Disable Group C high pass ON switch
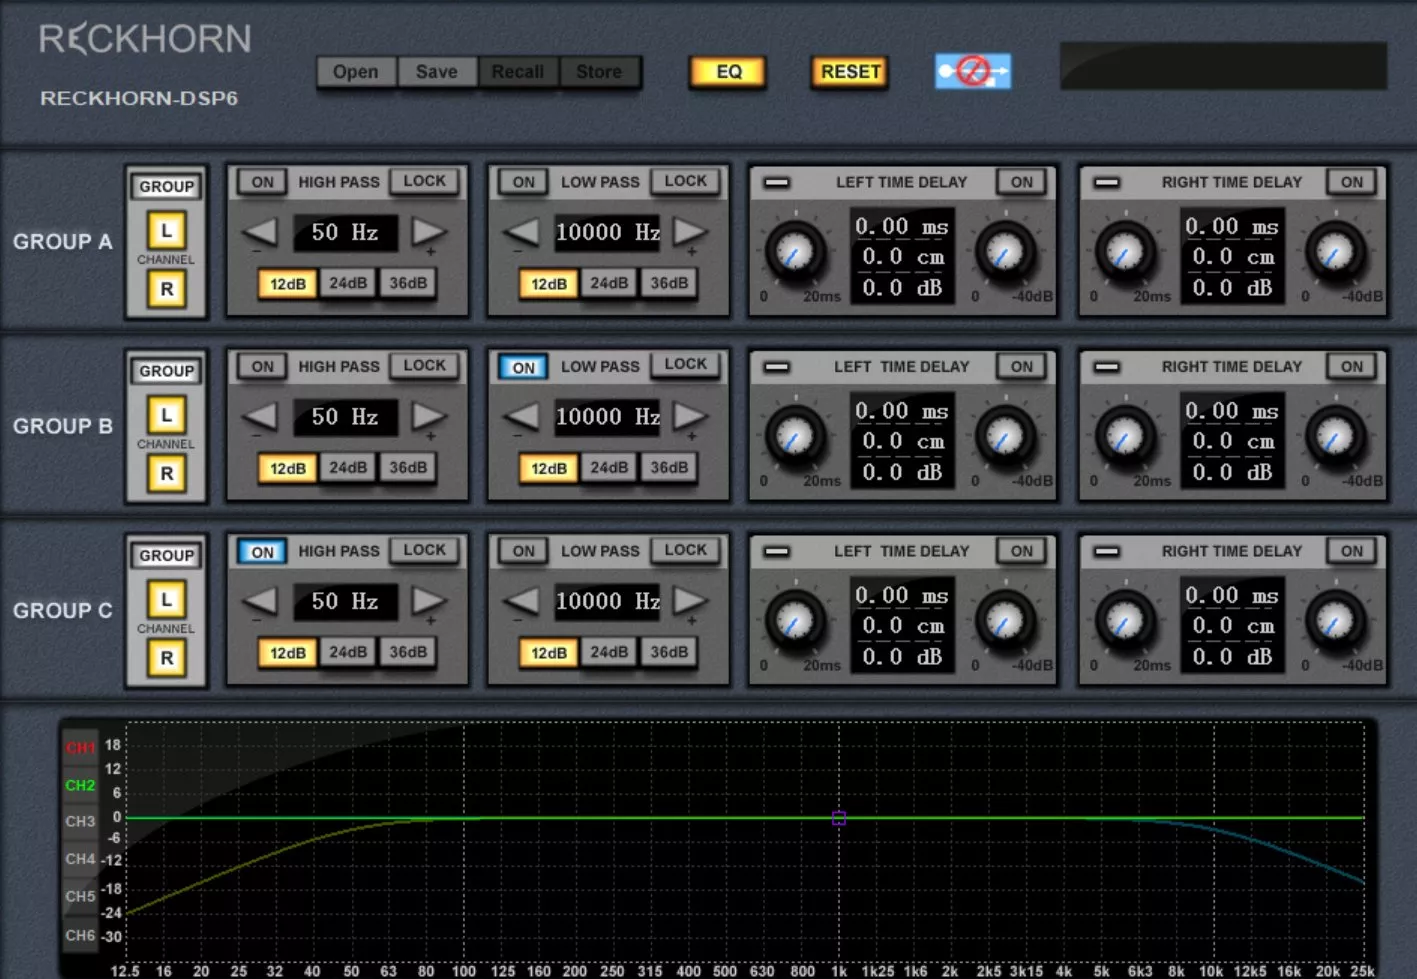 click(x=262, y=552)
